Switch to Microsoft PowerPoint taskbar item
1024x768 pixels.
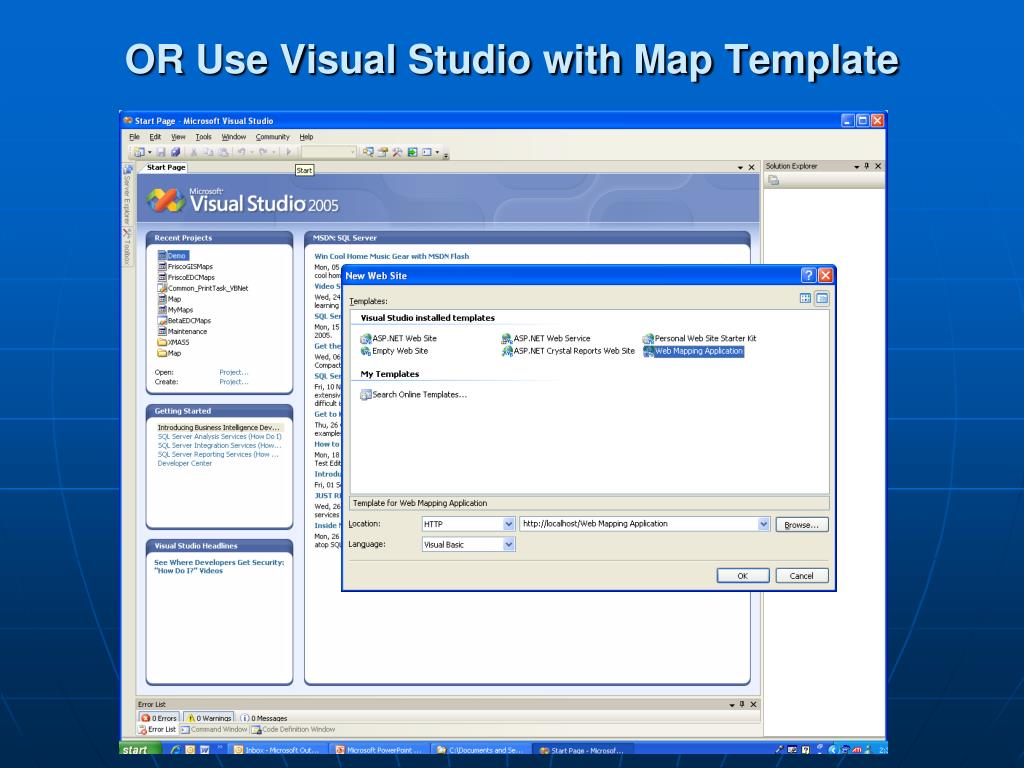[x=379, y=750]
